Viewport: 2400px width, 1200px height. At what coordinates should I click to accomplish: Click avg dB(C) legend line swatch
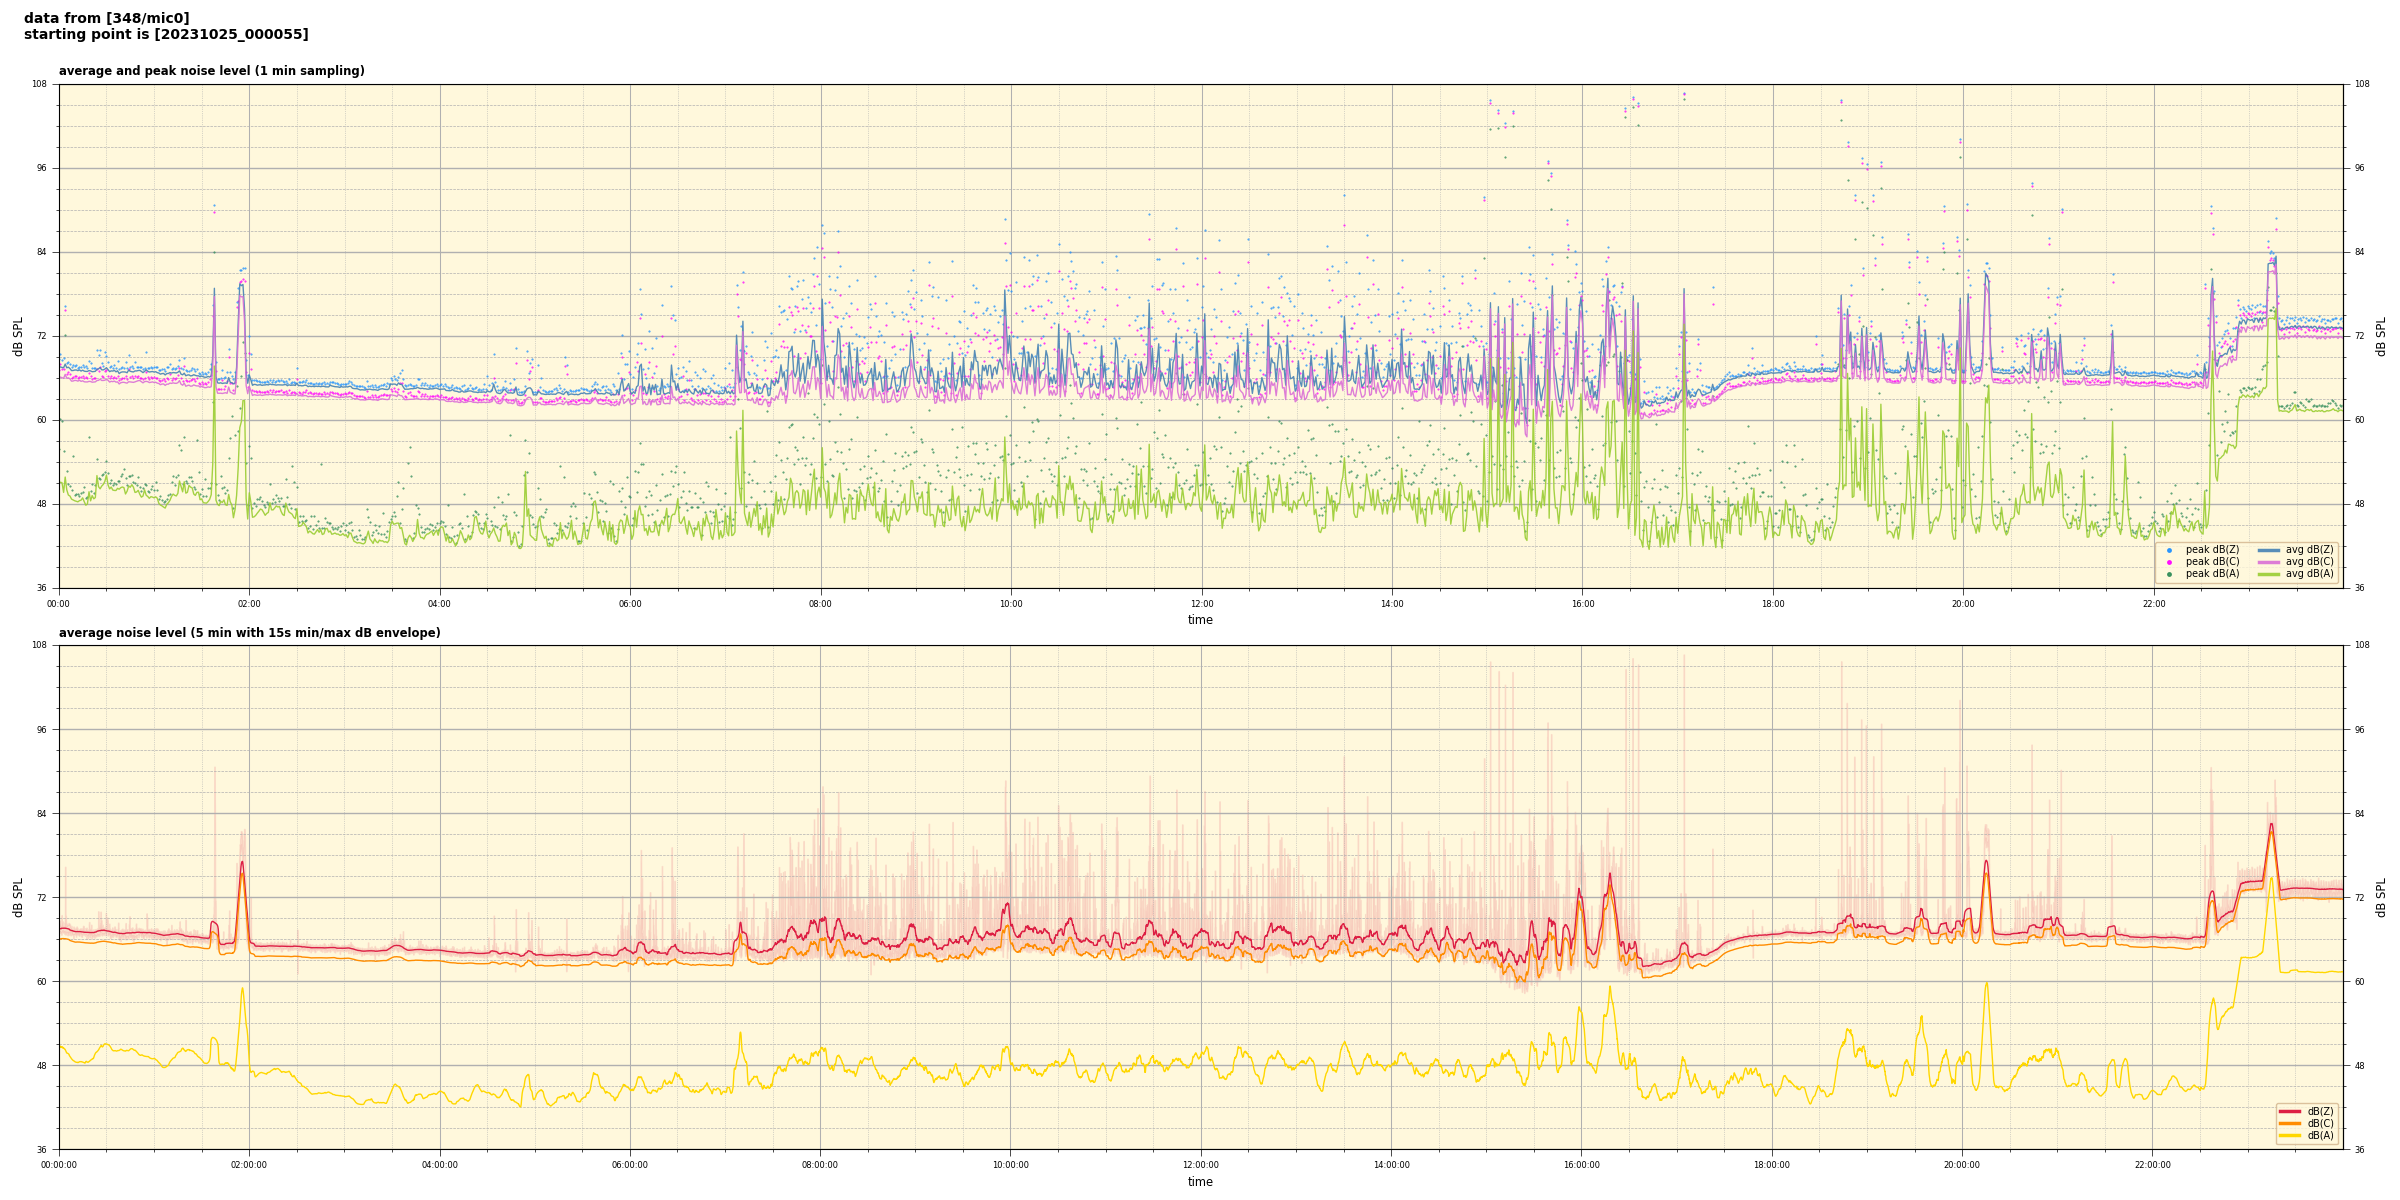coord(2268,562)
